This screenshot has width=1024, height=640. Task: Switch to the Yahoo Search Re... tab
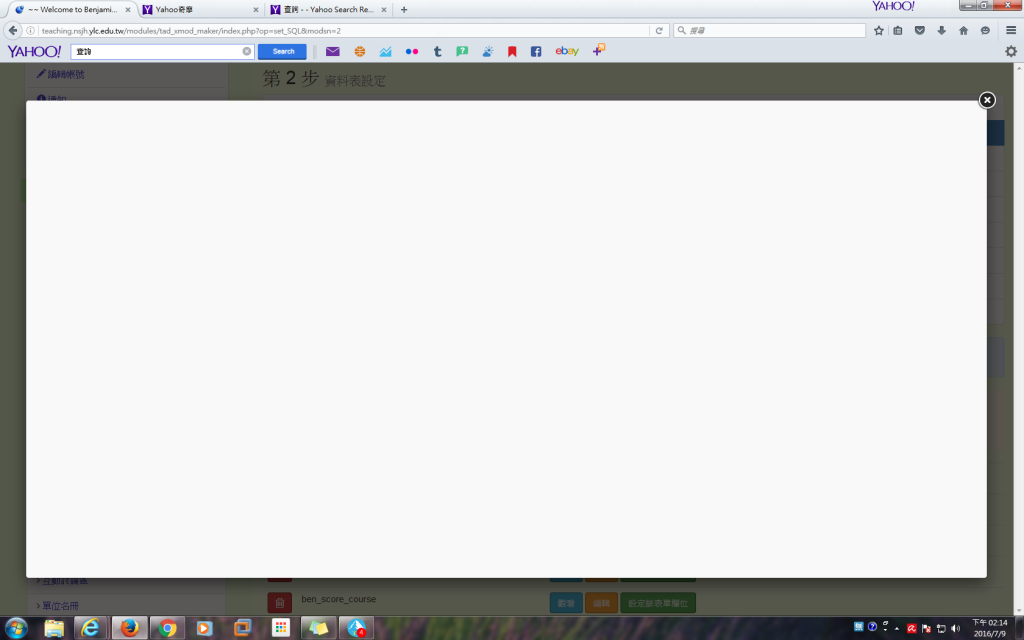(x=325, y=10)
